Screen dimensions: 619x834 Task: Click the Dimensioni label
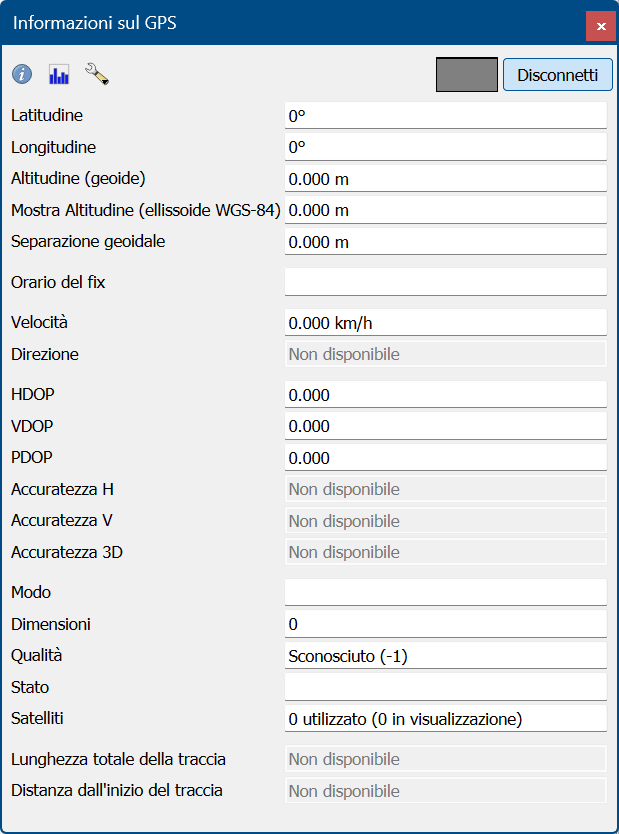tap(51, 624)
